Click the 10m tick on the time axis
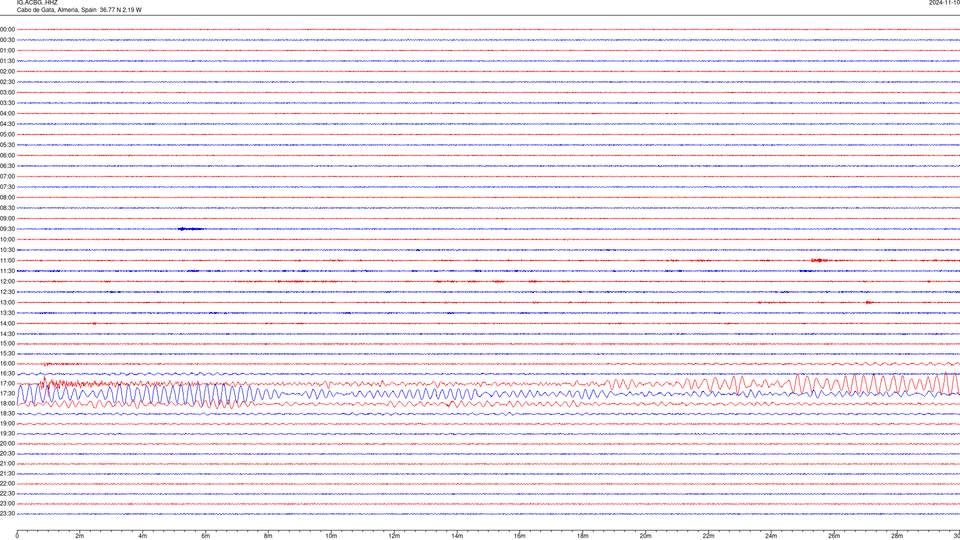Image resolution: width=960 pixels, height=540 pixels. pos(331,536)
